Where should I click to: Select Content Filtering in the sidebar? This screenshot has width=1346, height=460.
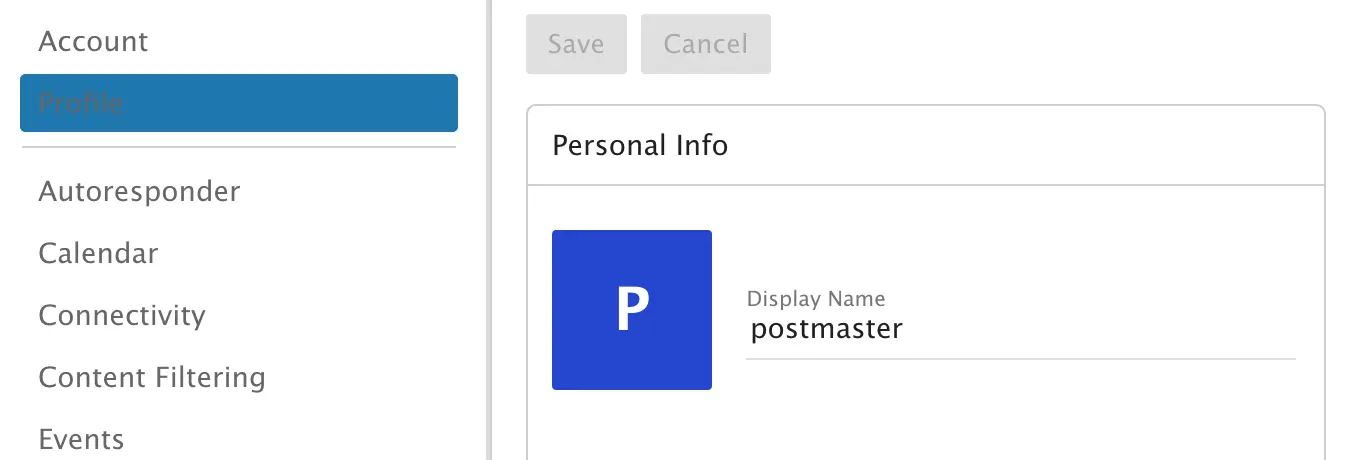coord(152,377)
